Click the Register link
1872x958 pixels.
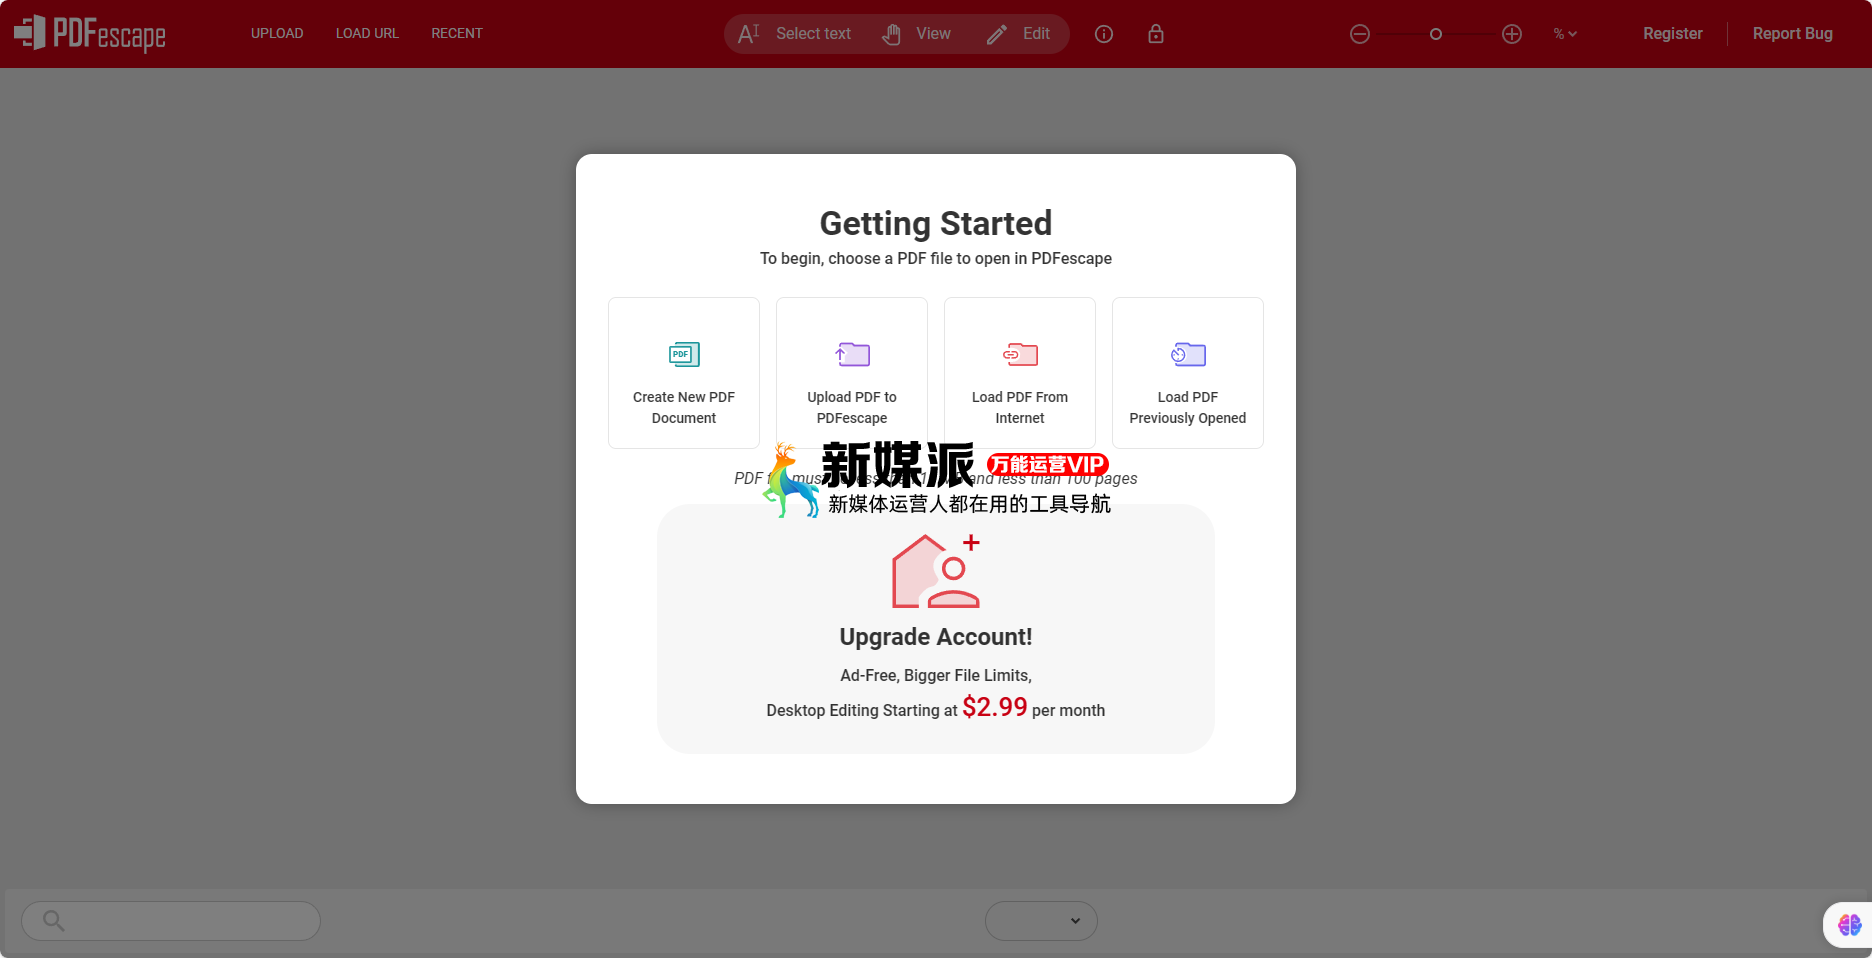(1672, 33)
